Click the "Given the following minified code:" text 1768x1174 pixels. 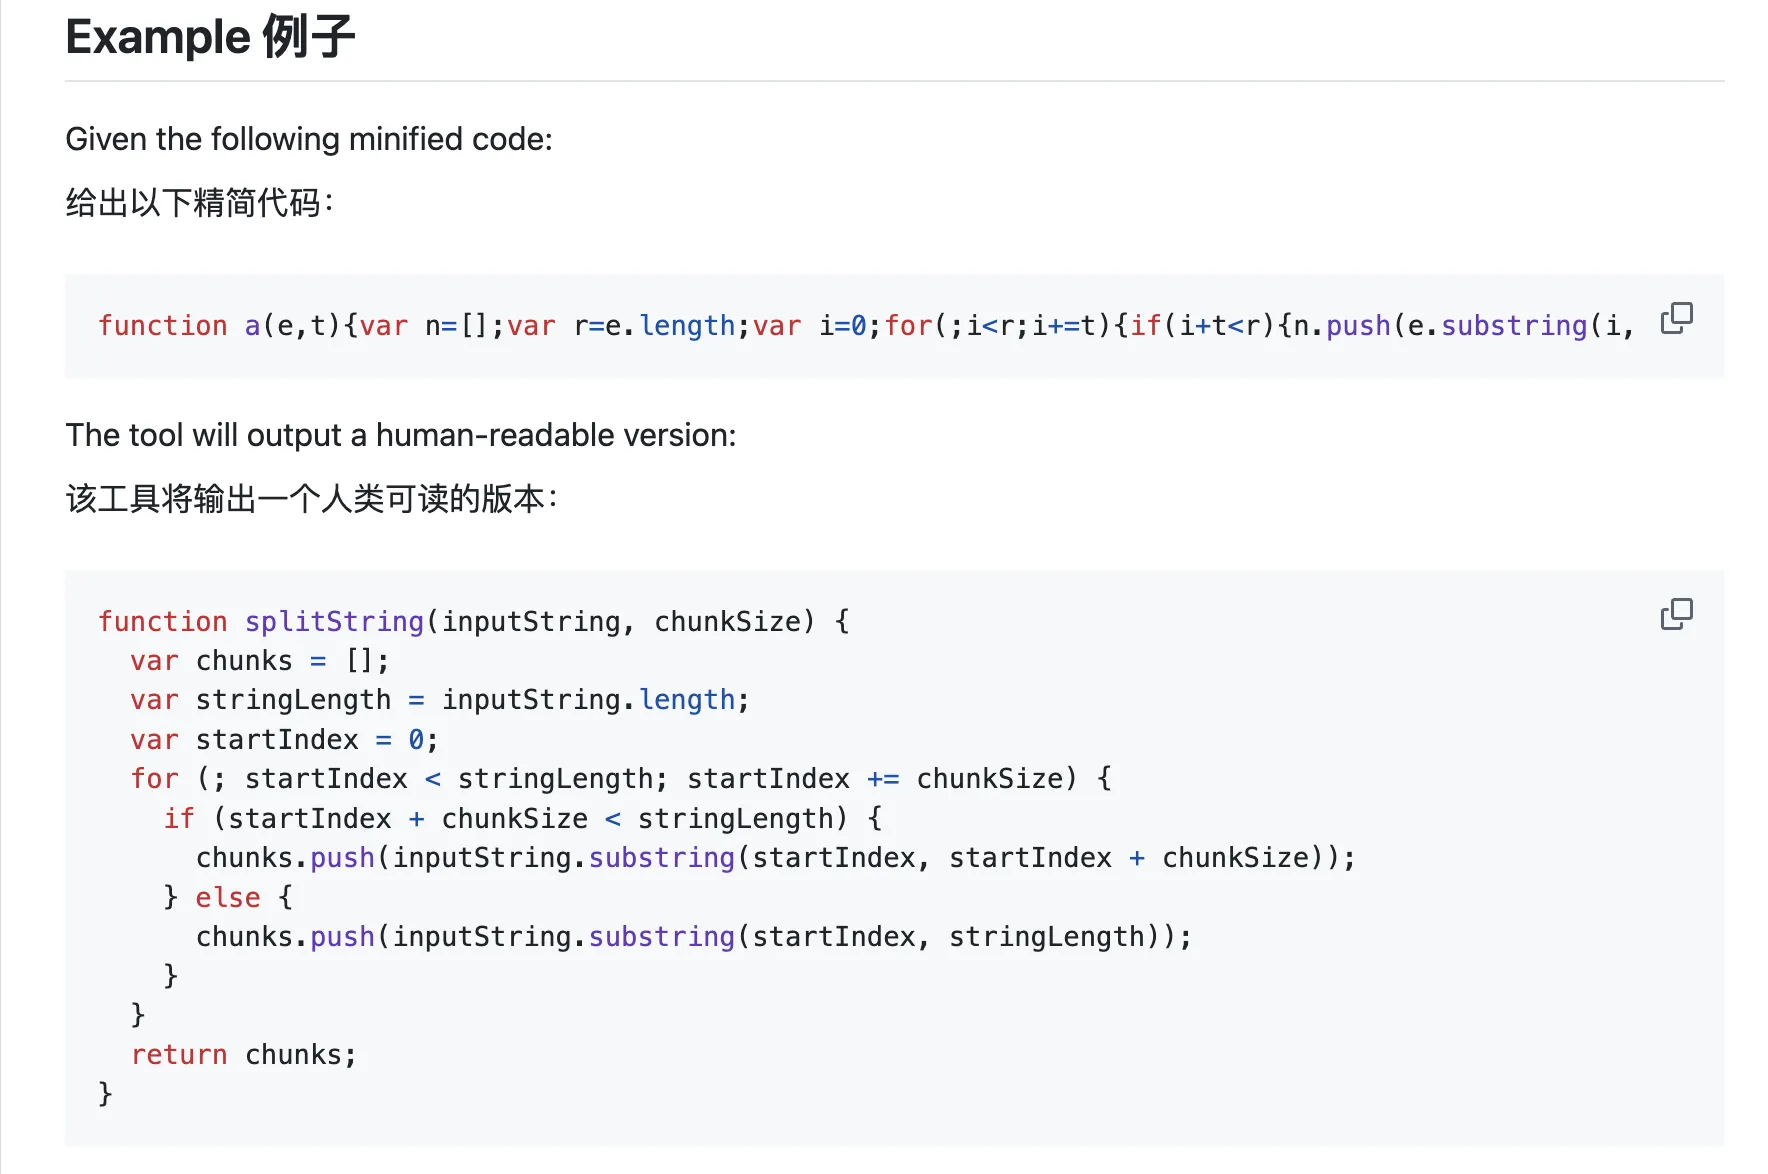pos(309,139)
